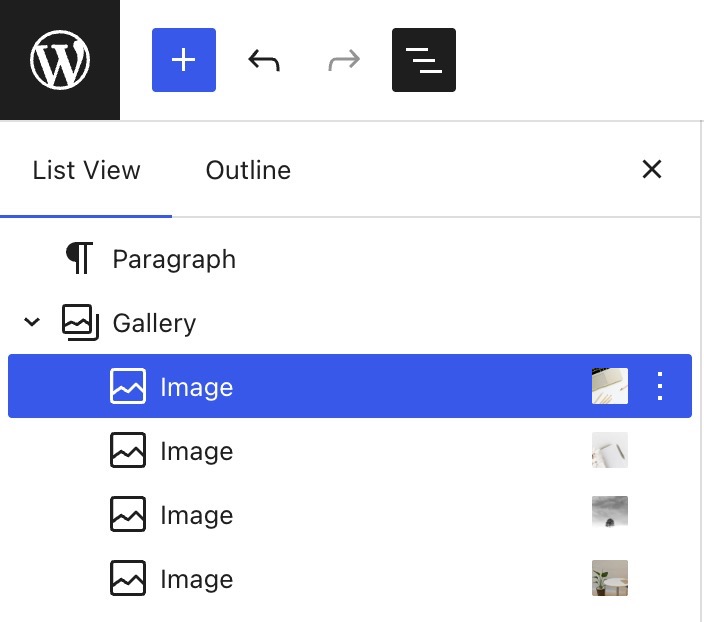Select the Gallery block label
This screenshot has width=704, height=622.
pos(154,323)
